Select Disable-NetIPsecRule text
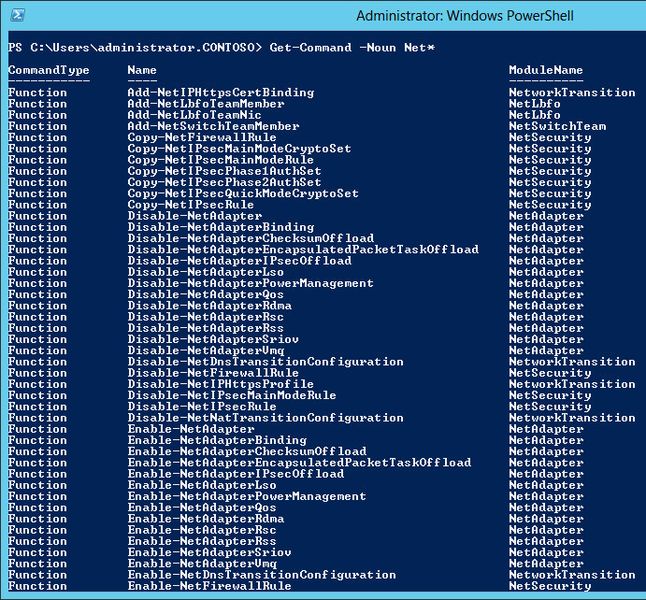Screen dimensions: 646x600 pyautogui.click(x=202, y=406)
